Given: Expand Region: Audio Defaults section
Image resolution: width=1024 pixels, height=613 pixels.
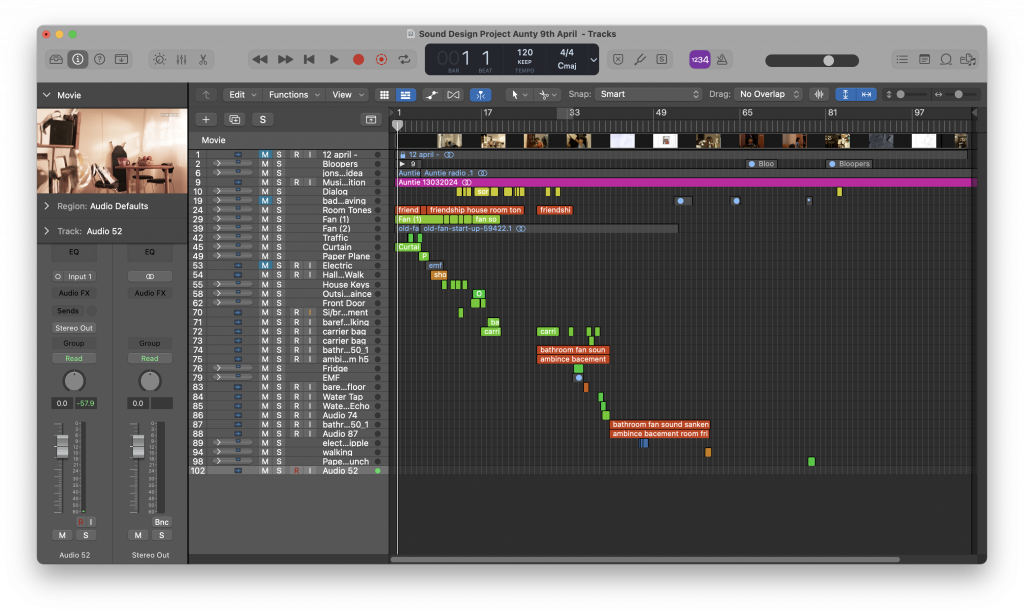Looking at the screenshot, I should (x=47, y=206).
